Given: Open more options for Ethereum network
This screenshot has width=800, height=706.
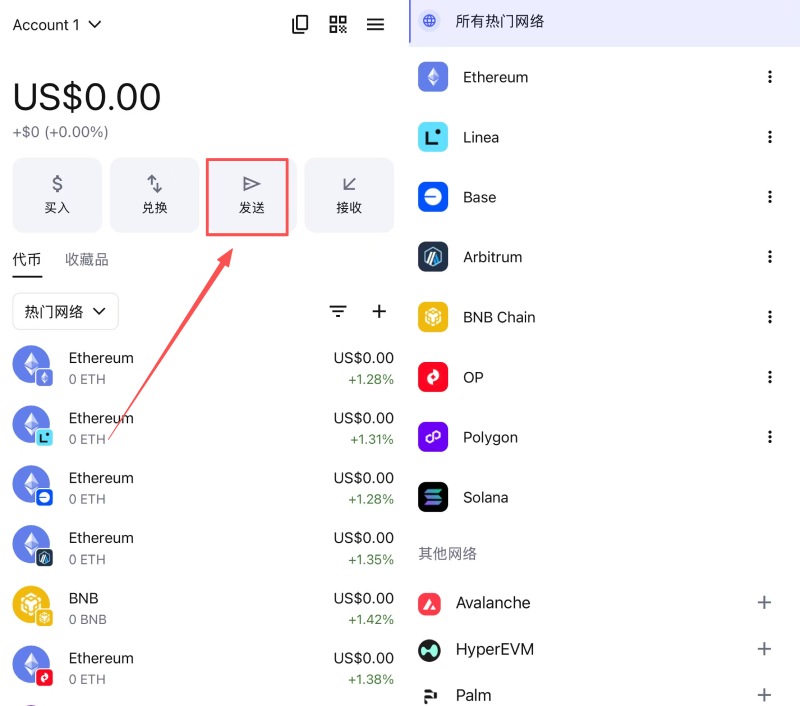Looking at the screenshot, I should (770, 77).
